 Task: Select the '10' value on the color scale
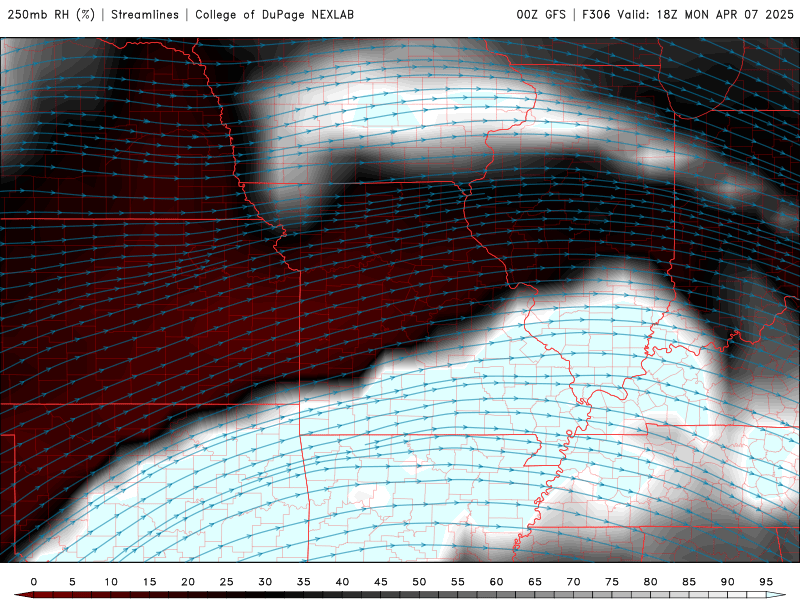(x=111, y=582)
